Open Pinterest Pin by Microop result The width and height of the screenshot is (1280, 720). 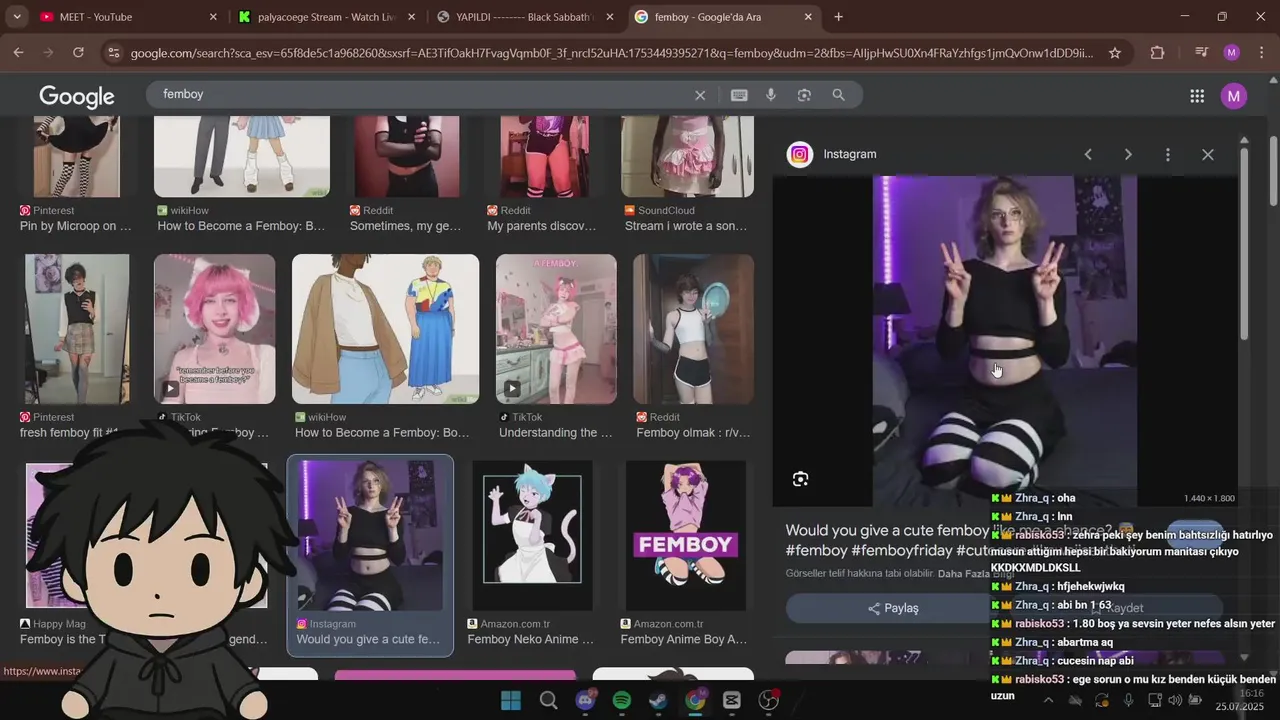[x=76, y=226]
